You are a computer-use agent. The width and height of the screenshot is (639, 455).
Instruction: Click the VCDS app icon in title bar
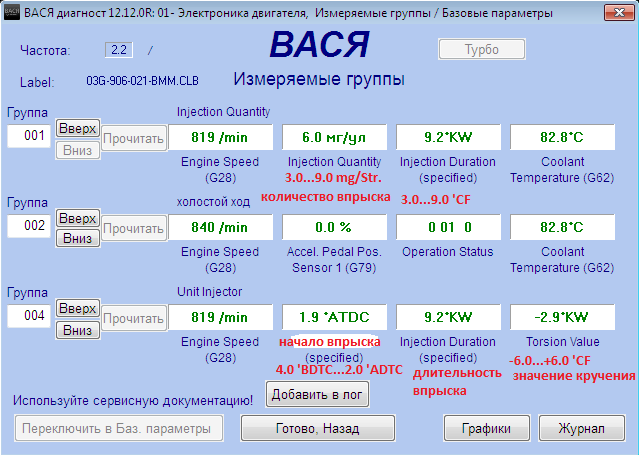(x=12, y=11)
